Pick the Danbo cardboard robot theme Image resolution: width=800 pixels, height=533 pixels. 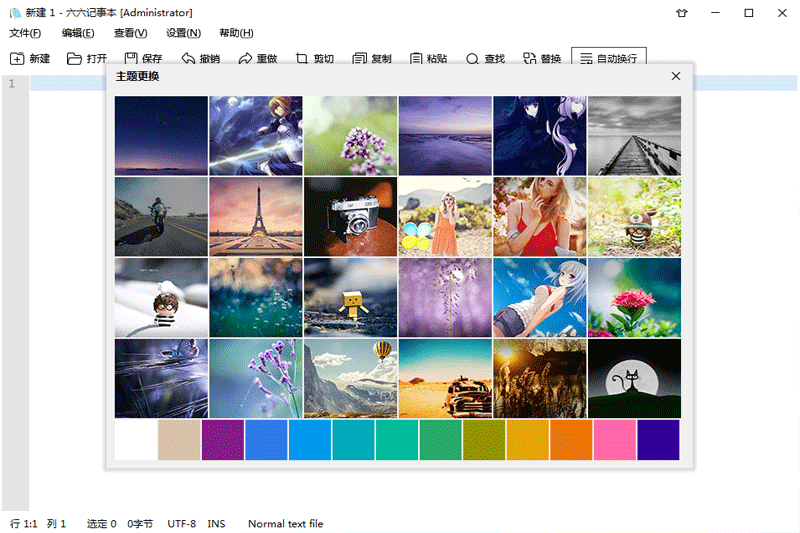click(x=351, y=297)
